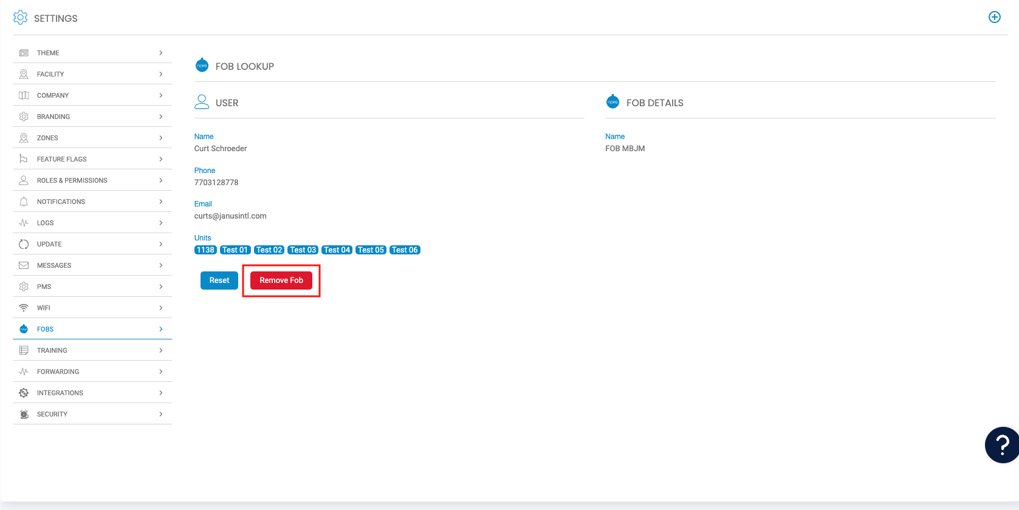1019x510 pixels.
Task: Click the Notifications bell icon
Action: coord(24,202)
